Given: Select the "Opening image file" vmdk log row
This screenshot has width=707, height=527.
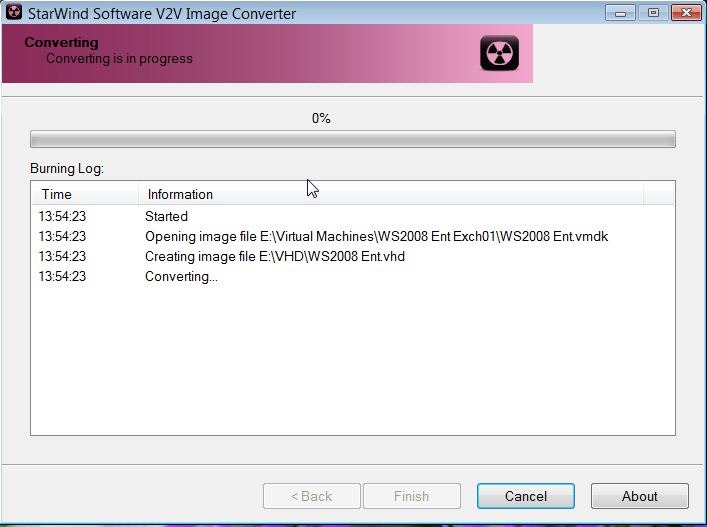Looking at the screenshot, I should tap(353, 236).
